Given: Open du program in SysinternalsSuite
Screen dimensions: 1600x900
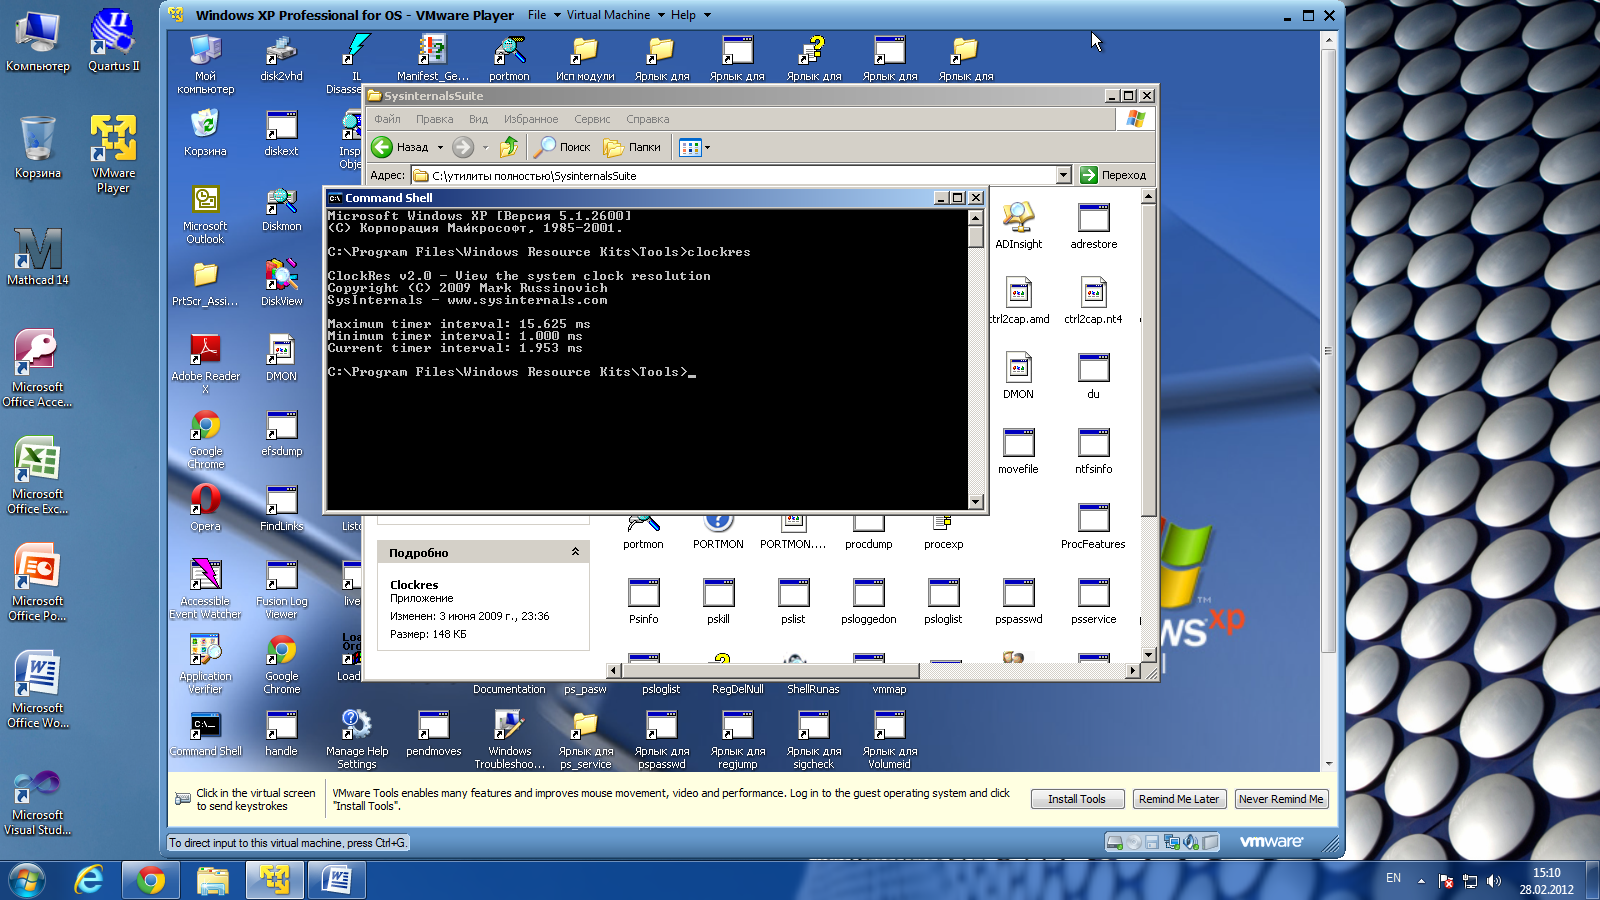Looking at the screenshot, I should click(1093, 374).
